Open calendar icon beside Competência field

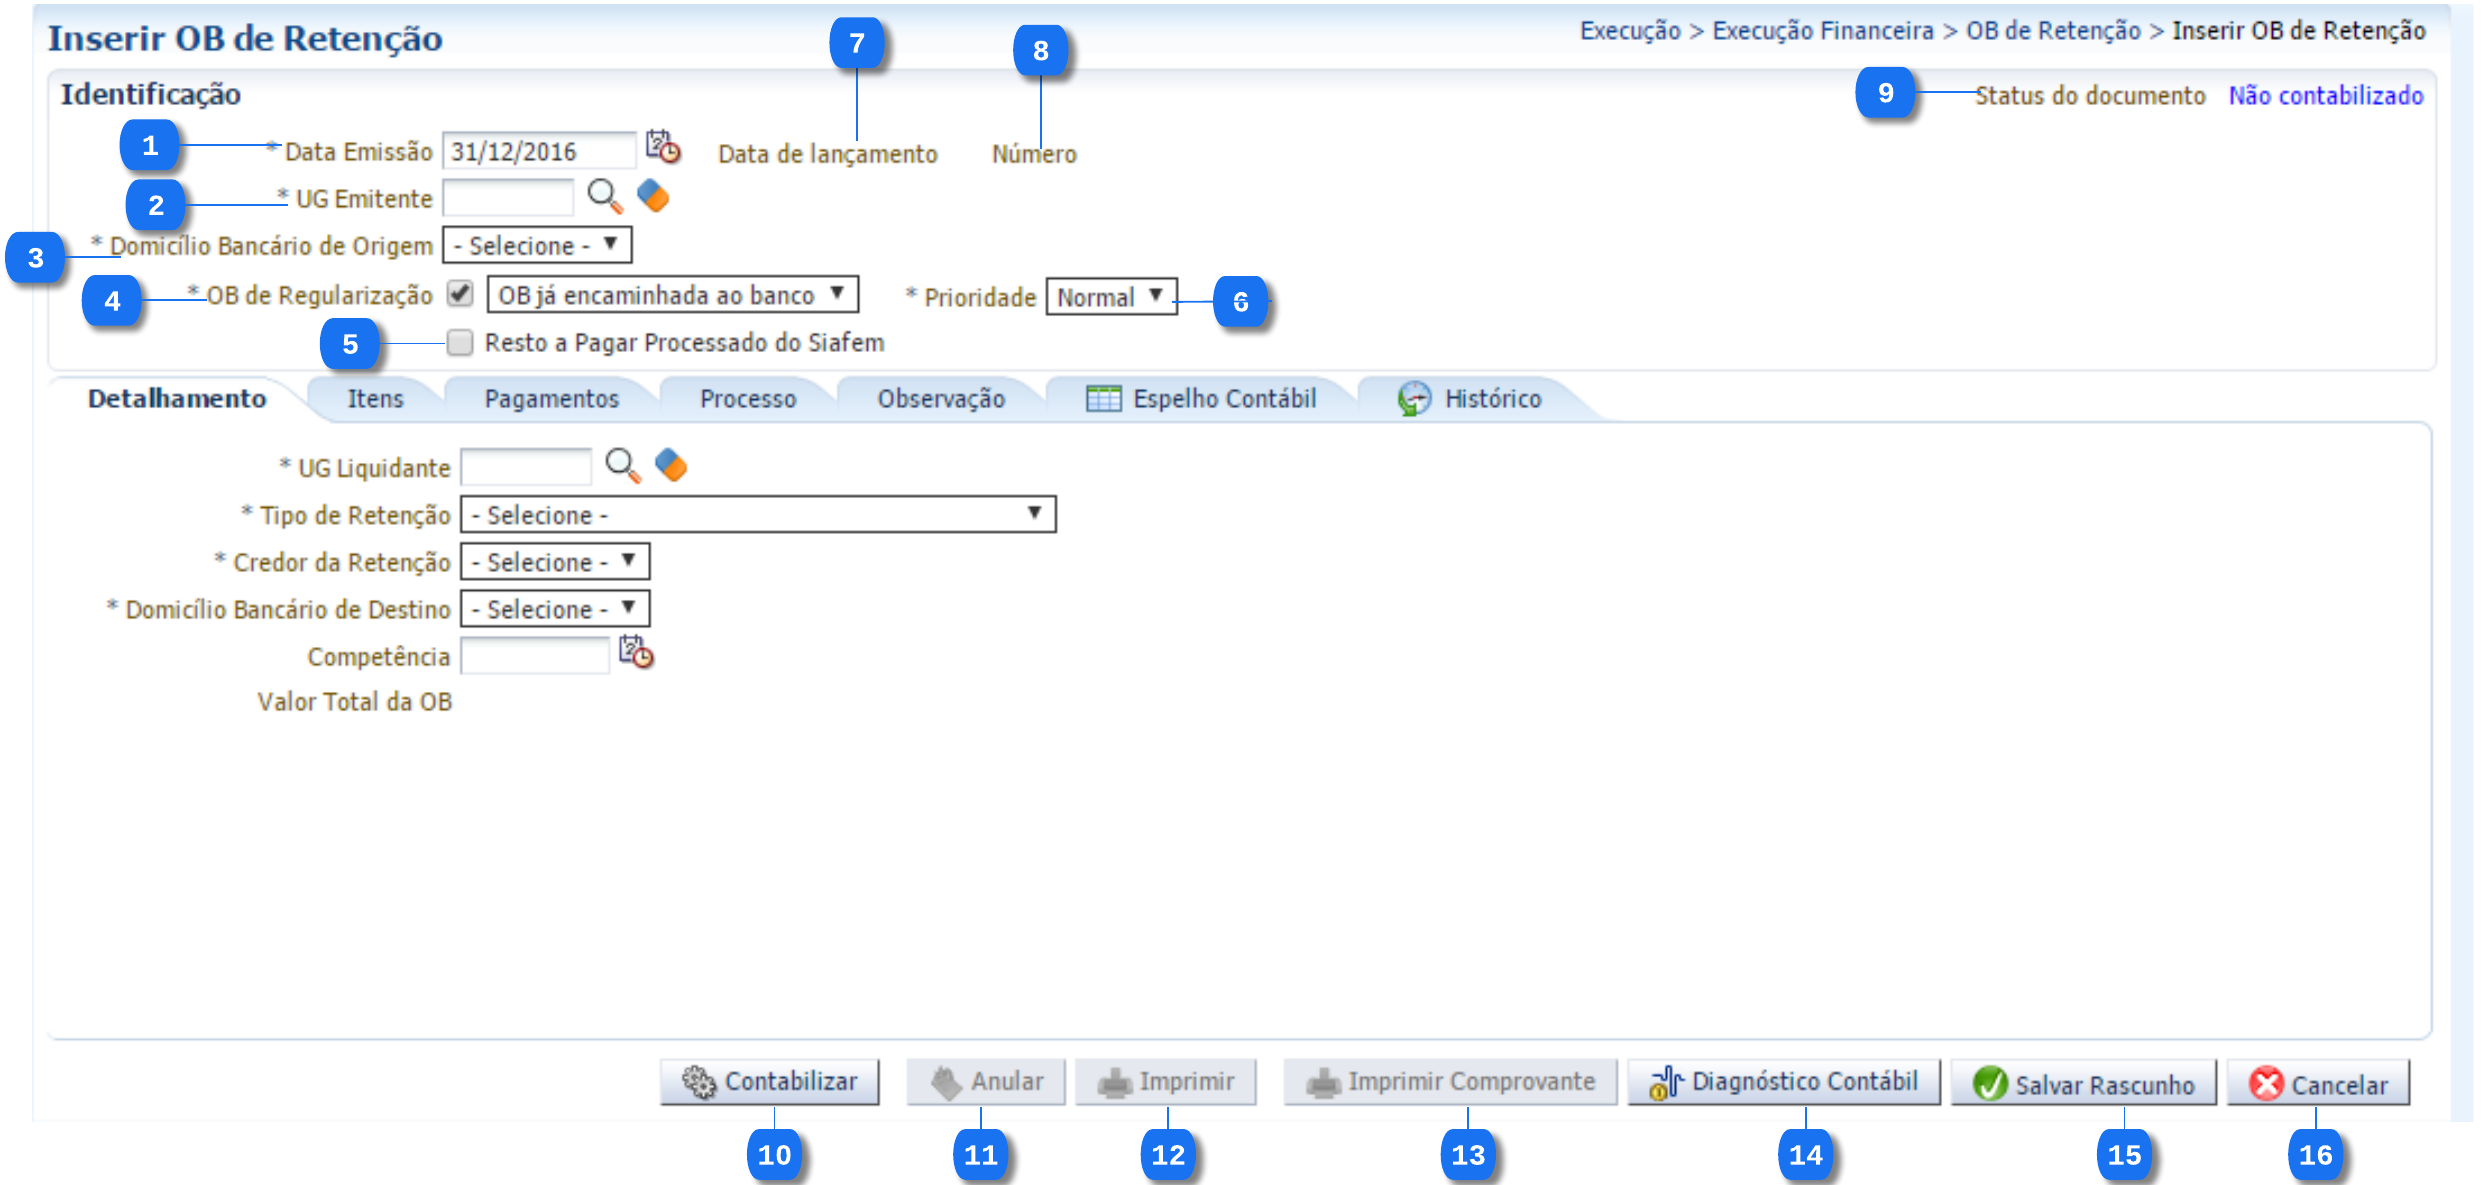click(x=636, y=653)
